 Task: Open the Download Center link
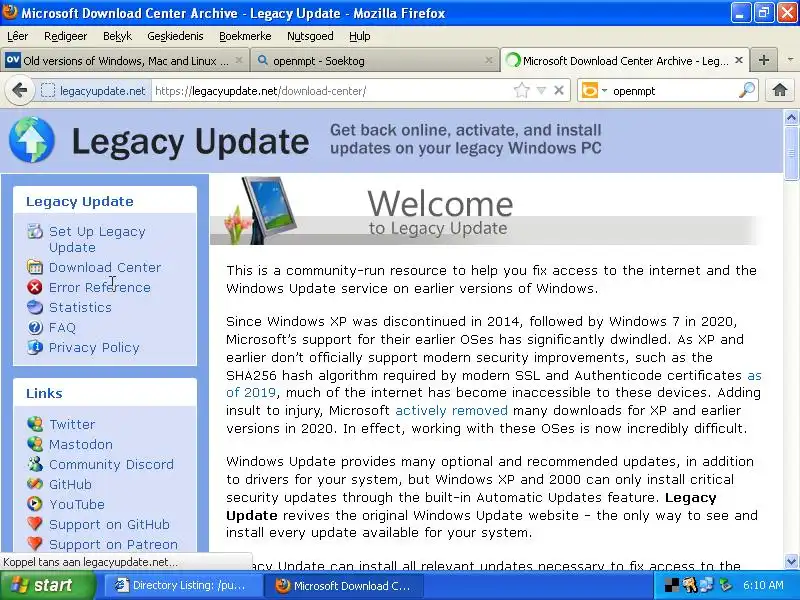pos(105,267)
